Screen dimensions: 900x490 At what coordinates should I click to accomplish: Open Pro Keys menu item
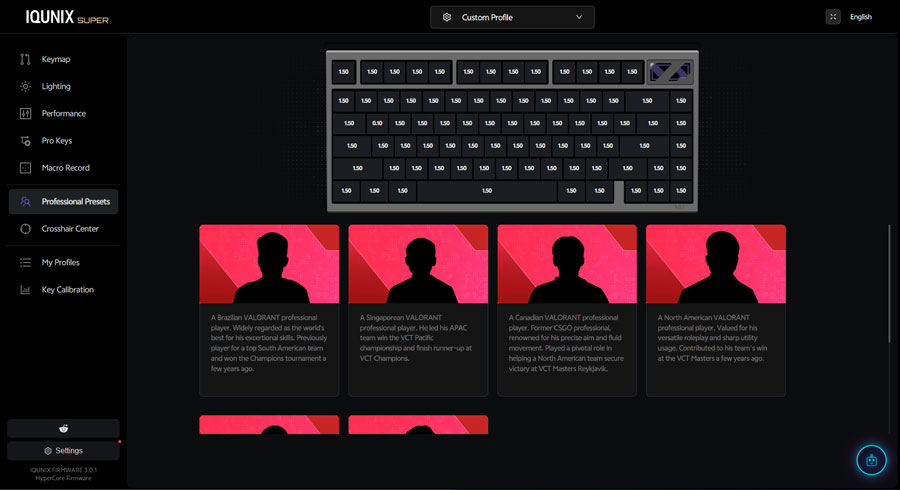(x=63, y=141)
